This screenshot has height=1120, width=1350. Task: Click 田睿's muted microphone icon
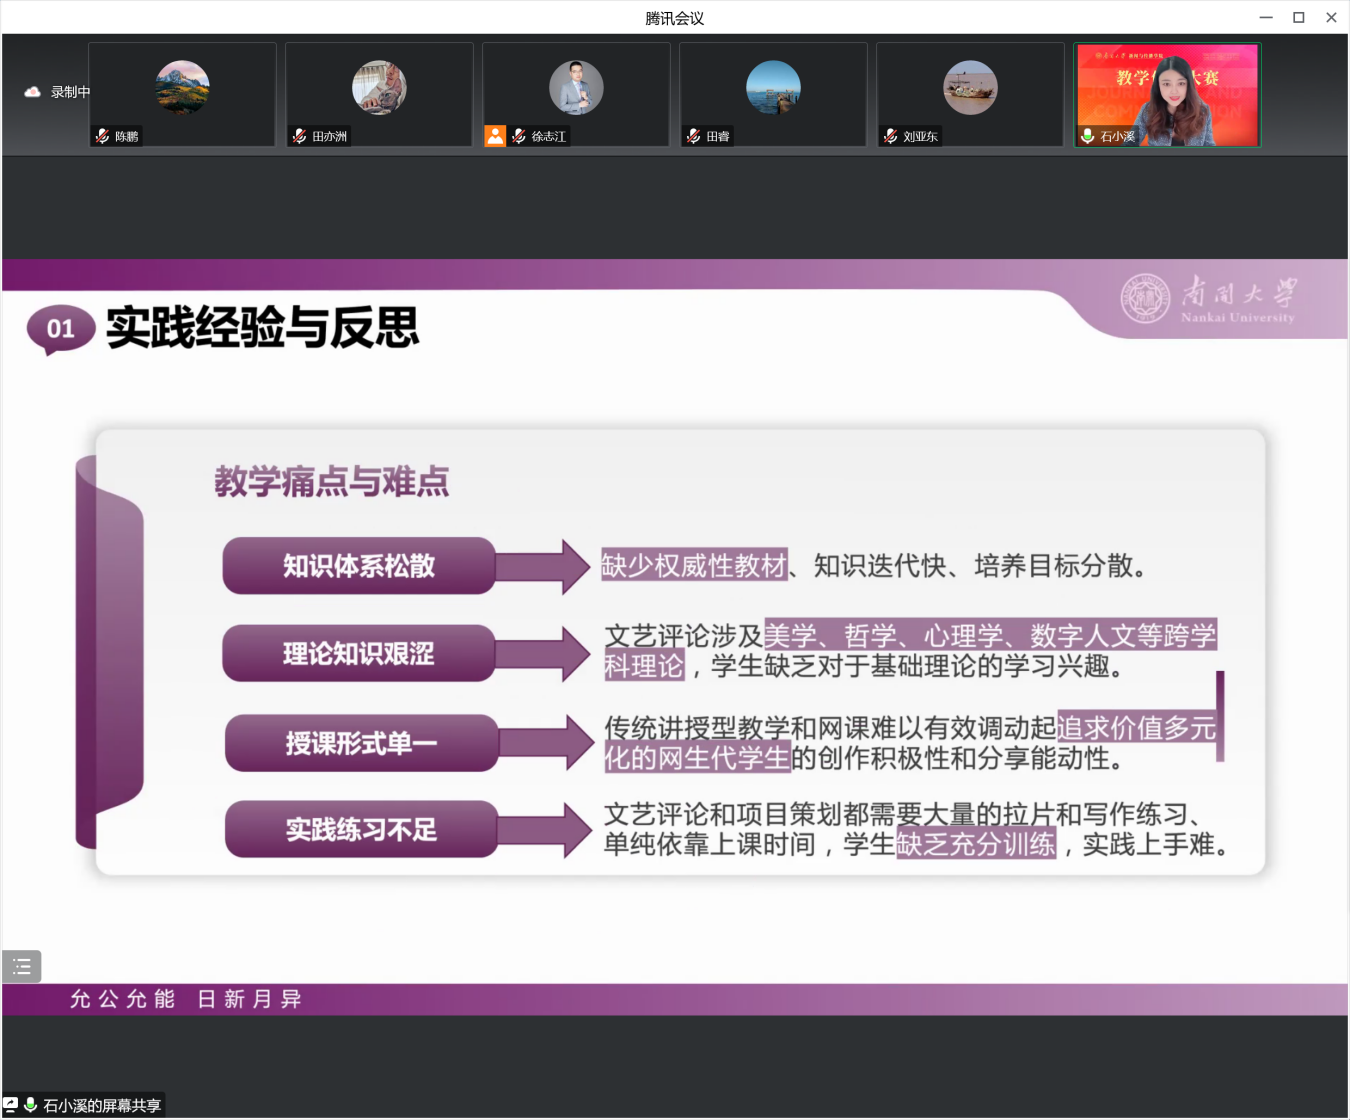(x=693, y=136)
